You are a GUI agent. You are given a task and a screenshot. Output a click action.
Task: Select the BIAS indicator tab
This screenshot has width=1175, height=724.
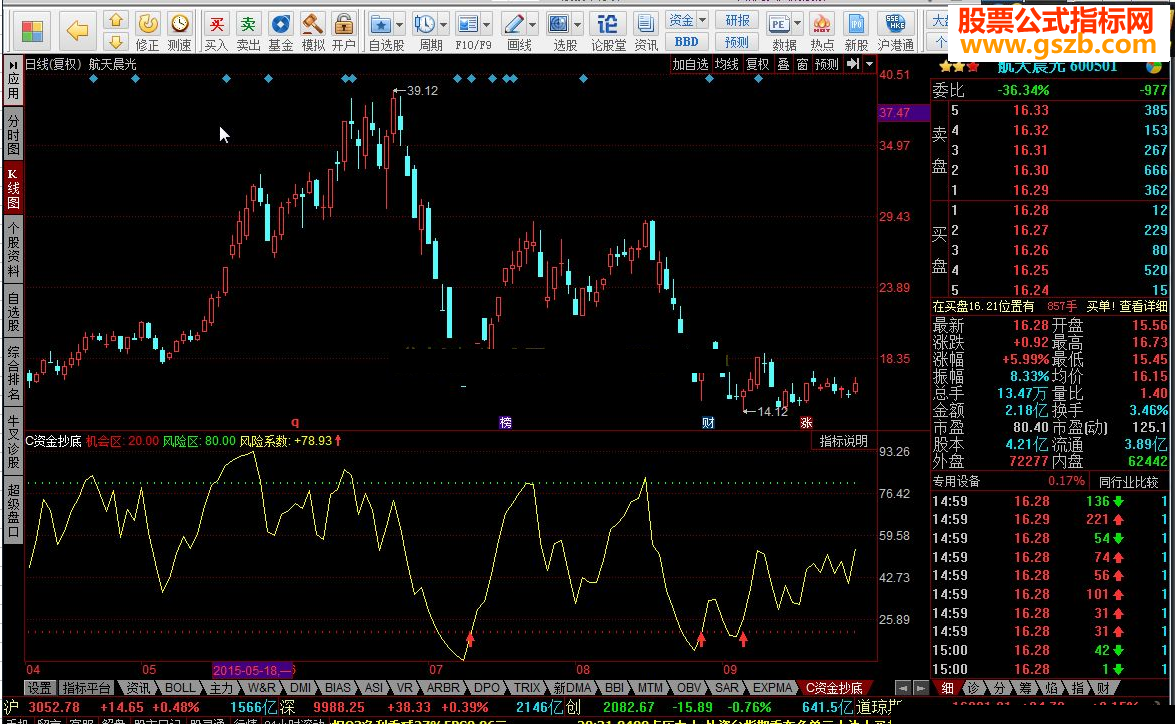pos(337,688)
